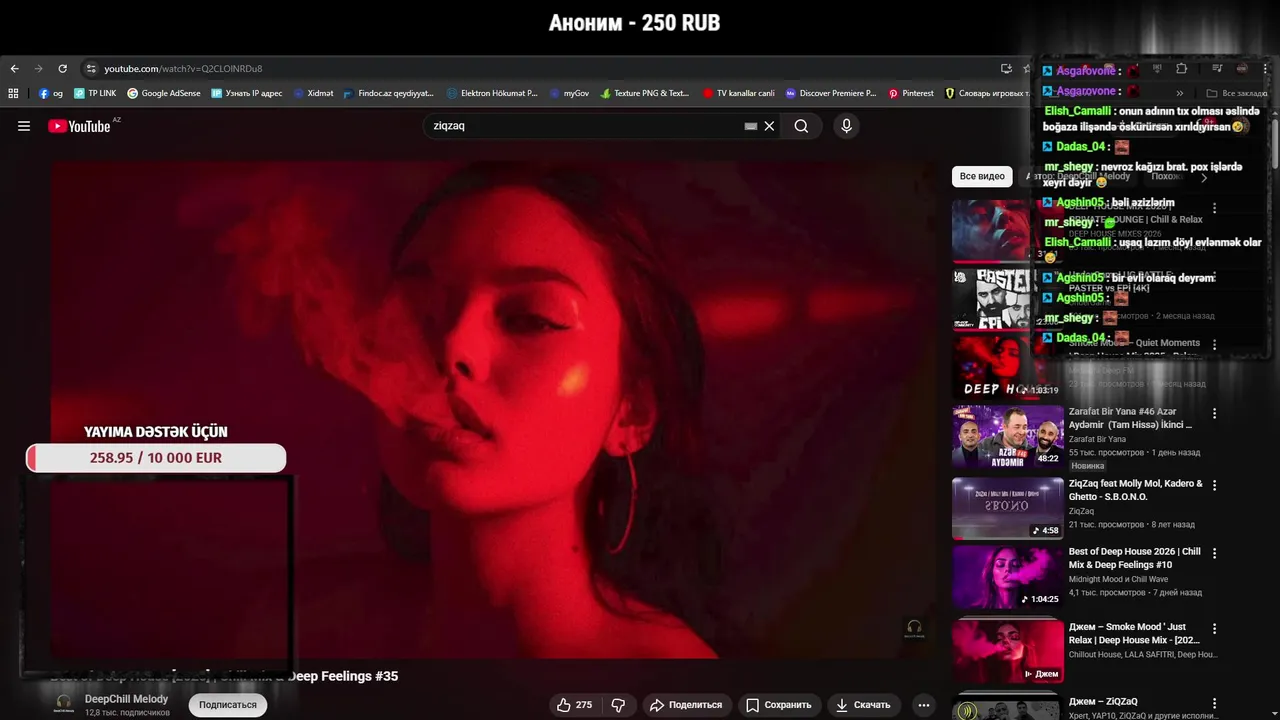1280x720 pixels.
Task: Click the Подписаться button
Action: pyautogui.click(x=228, y=705)
